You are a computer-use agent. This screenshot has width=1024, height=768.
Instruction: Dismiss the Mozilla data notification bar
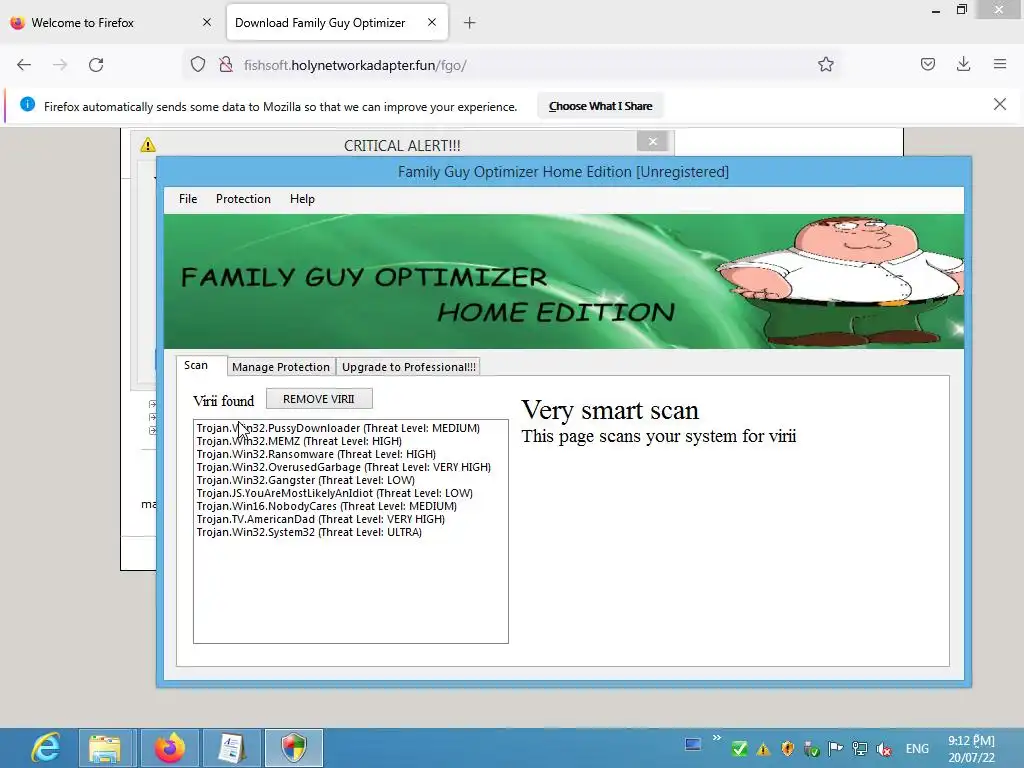pyautogui.click(x=1000, y=104)
